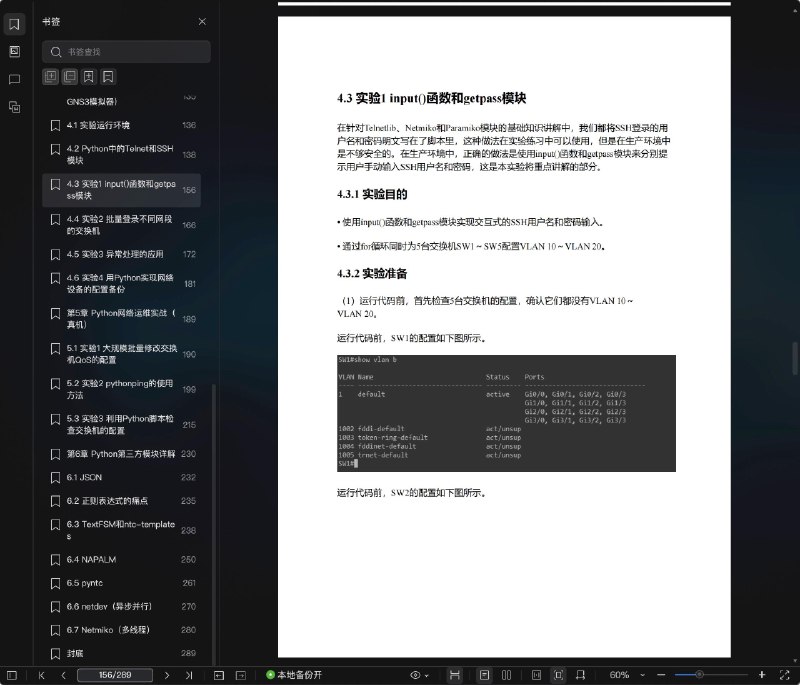The height and width of the screenshot is (685, 800).
Task: Expand all bookmarks with expand-all icon
Action: (49, 76)
